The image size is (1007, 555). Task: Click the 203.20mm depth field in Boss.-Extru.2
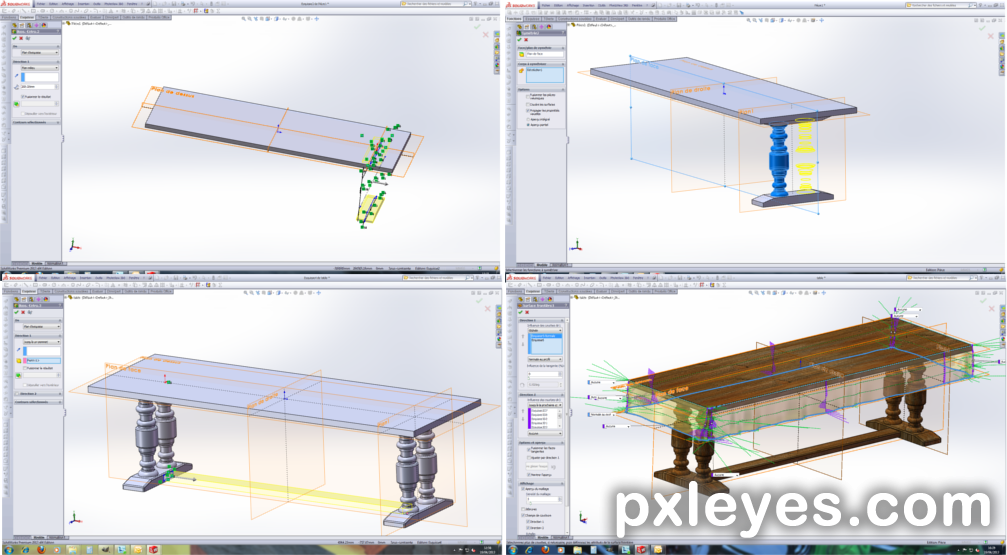38,87
